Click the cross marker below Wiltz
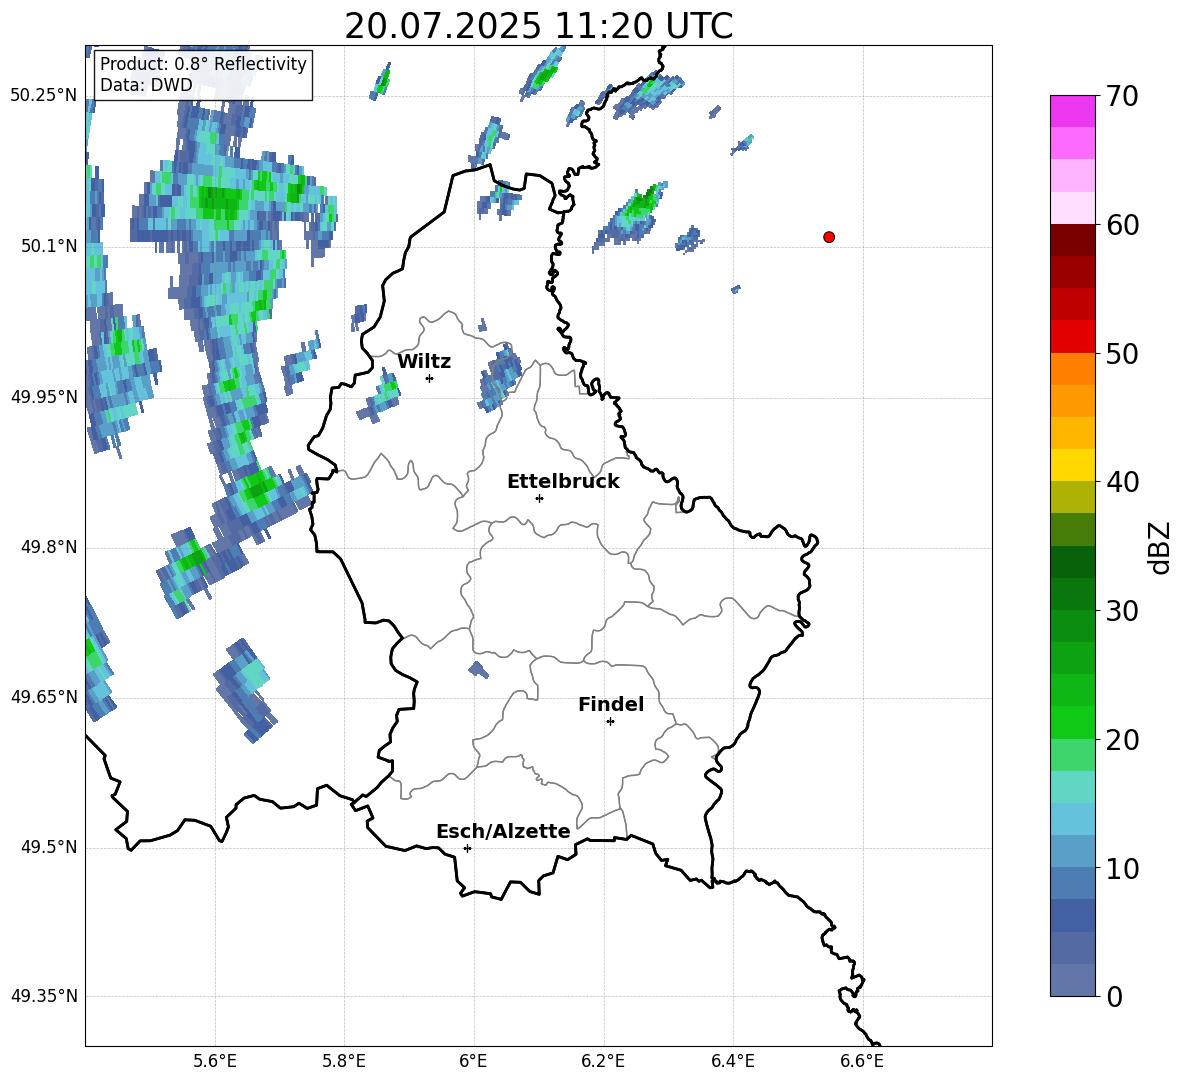 [430, 378]
